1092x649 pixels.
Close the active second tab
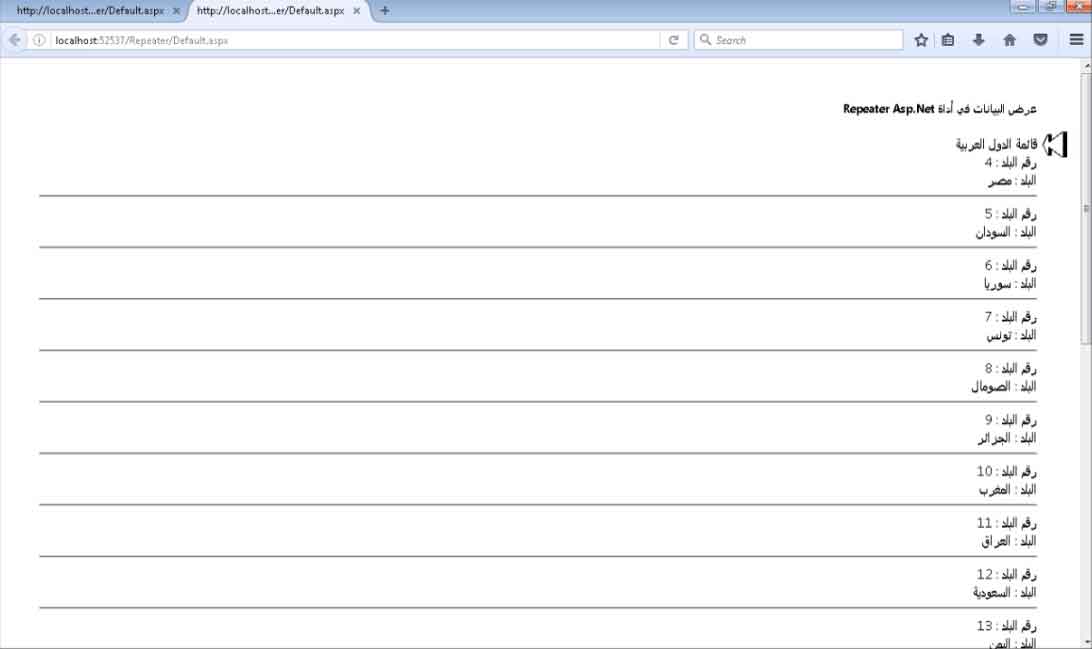tap(356, 11)
